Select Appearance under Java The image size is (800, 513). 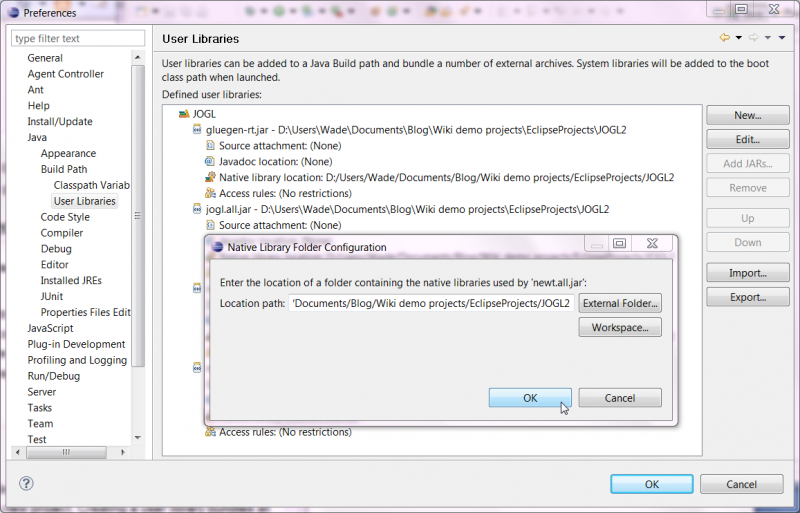coord(68,153)
